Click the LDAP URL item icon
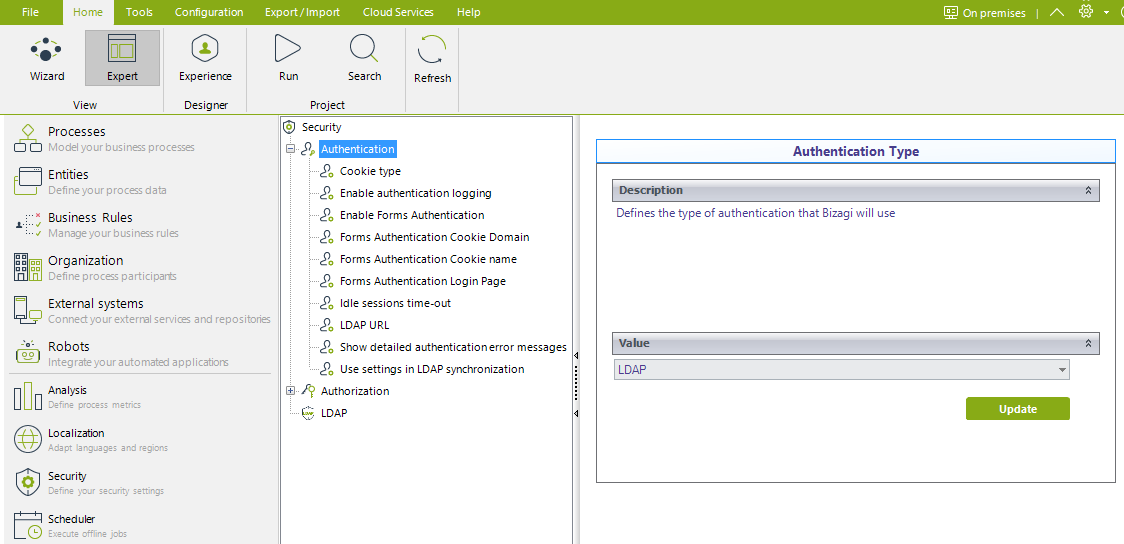This screenshot has width=1124, height=544. click(x=327, y=325)
